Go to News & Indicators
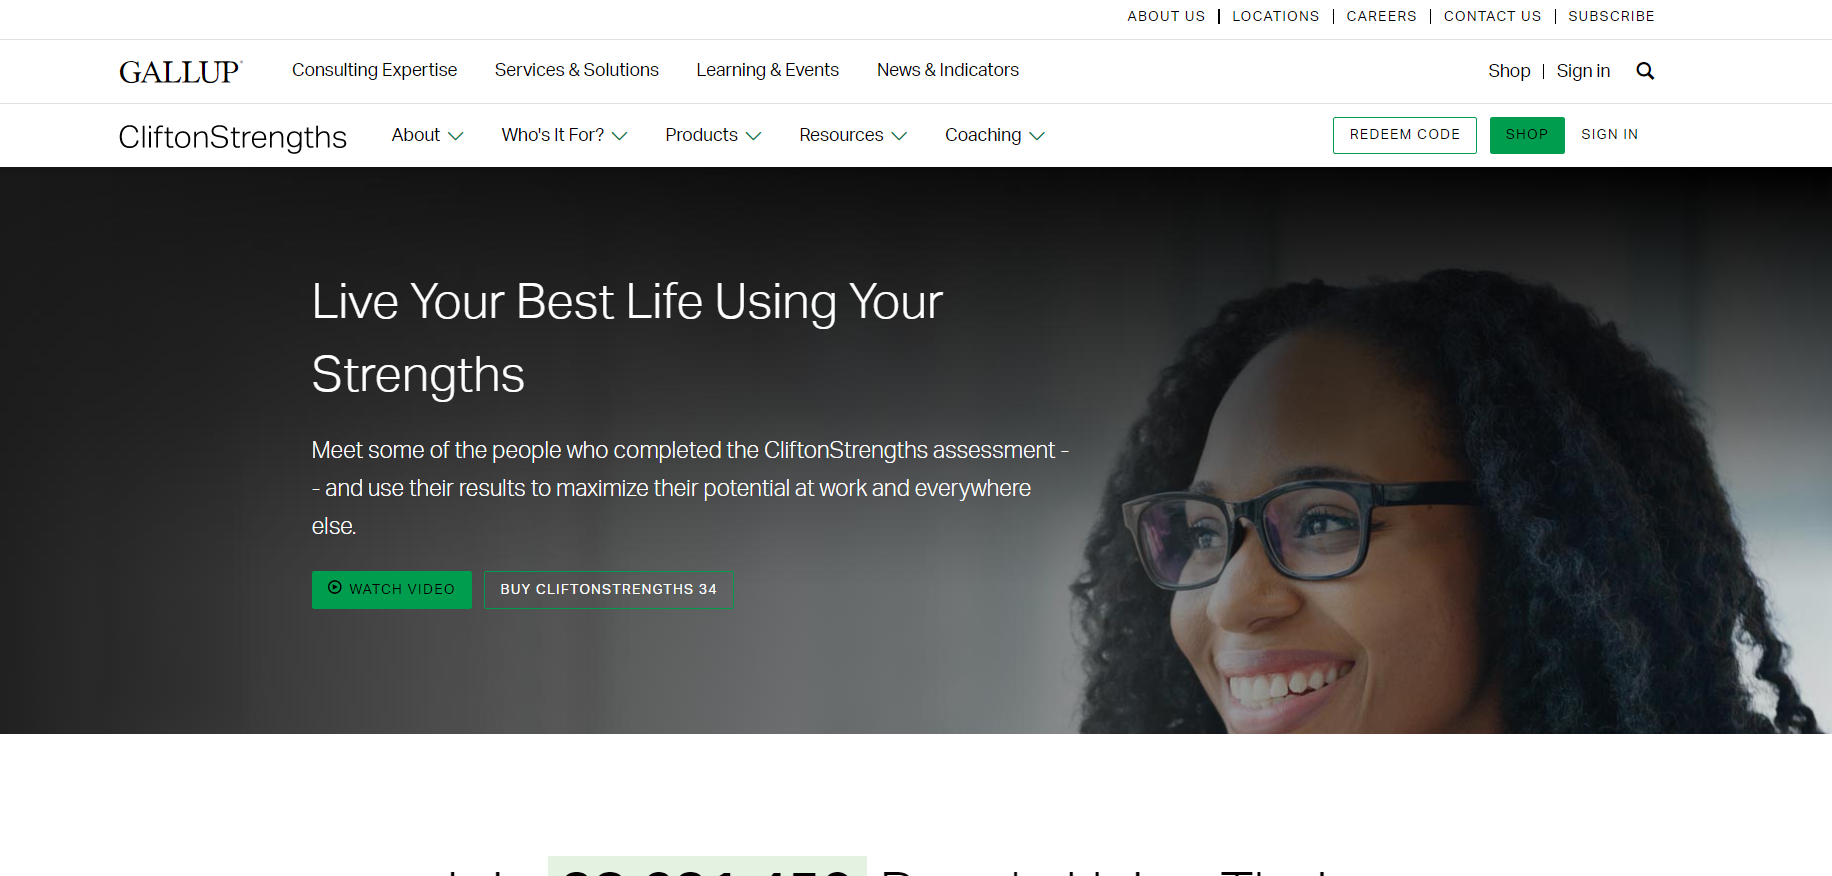The height and width of the screenshot is (876, 1832). [x=948, y=70]
